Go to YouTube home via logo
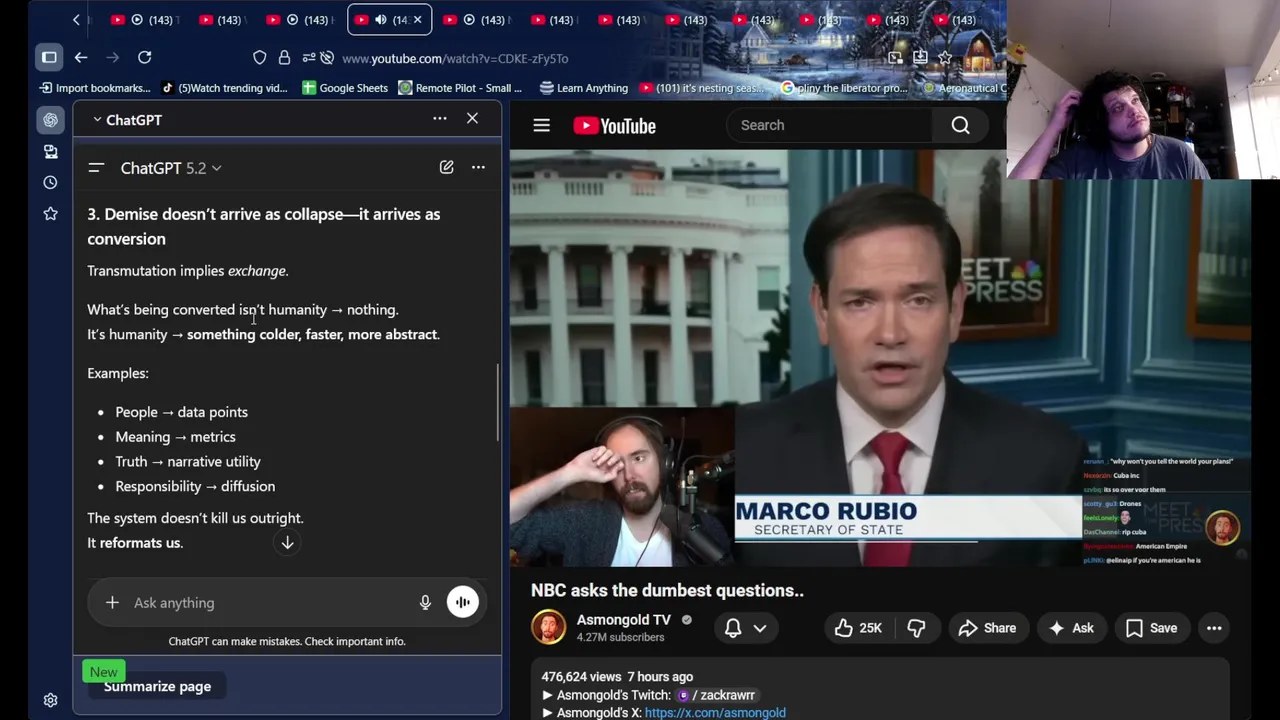 pos(614,126)
